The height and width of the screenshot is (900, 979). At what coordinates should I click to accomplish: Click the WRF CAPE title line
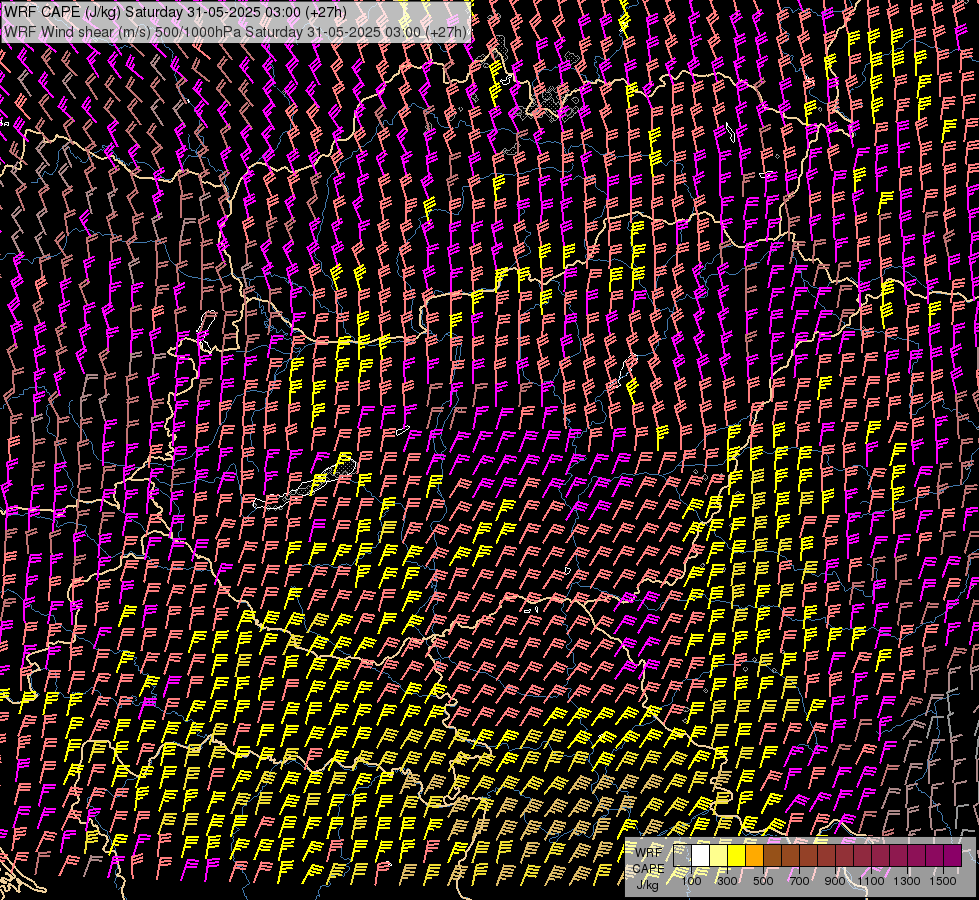coord(175,12)
